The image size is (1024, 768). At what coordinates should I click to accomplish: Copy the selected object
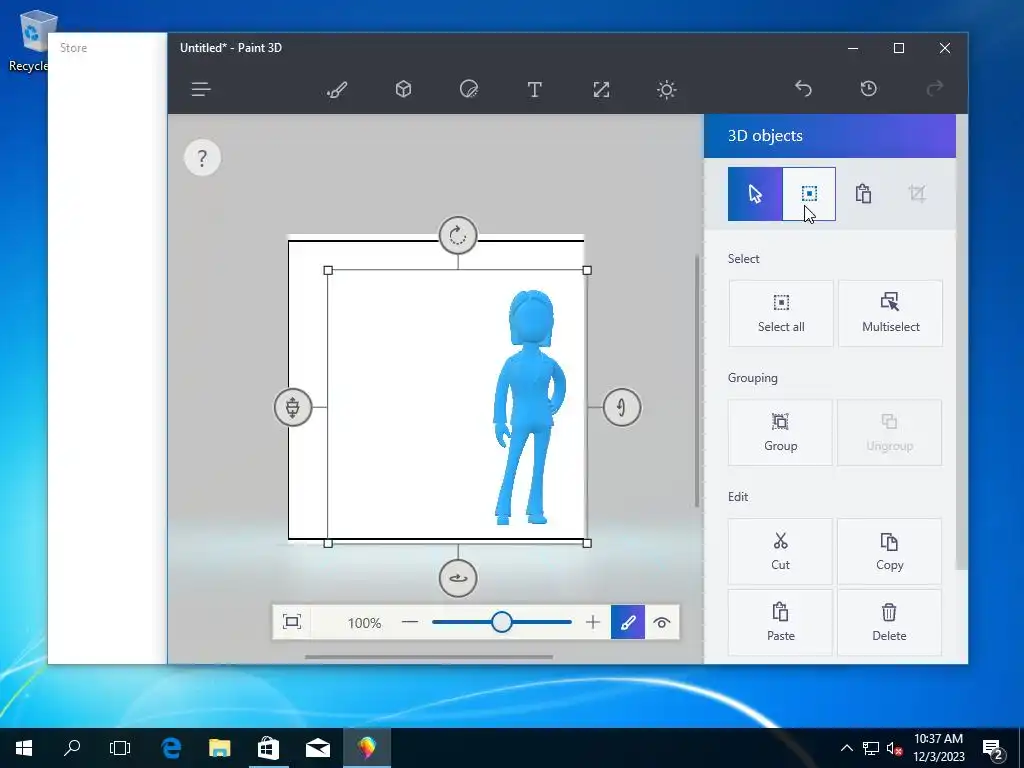point(889,551)
